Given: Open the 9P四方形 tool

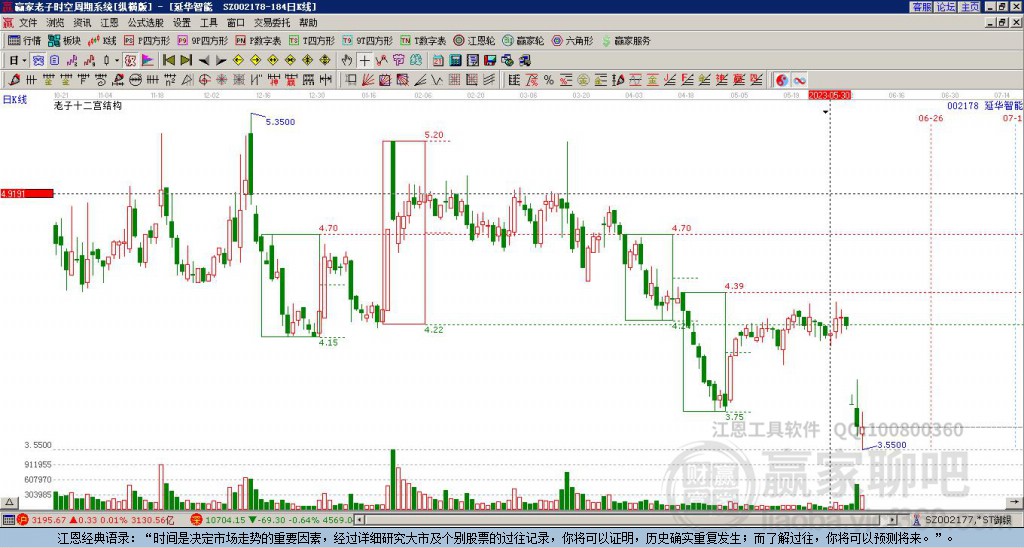Looking at the screenshot, I should (x=202, y=40).
